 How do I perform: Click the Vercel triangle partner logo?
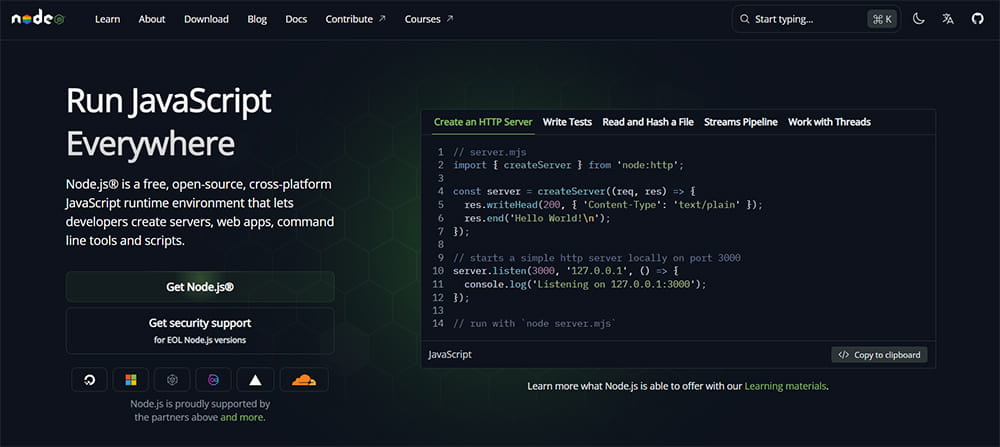pyautogui.click(x=255, y=379)
